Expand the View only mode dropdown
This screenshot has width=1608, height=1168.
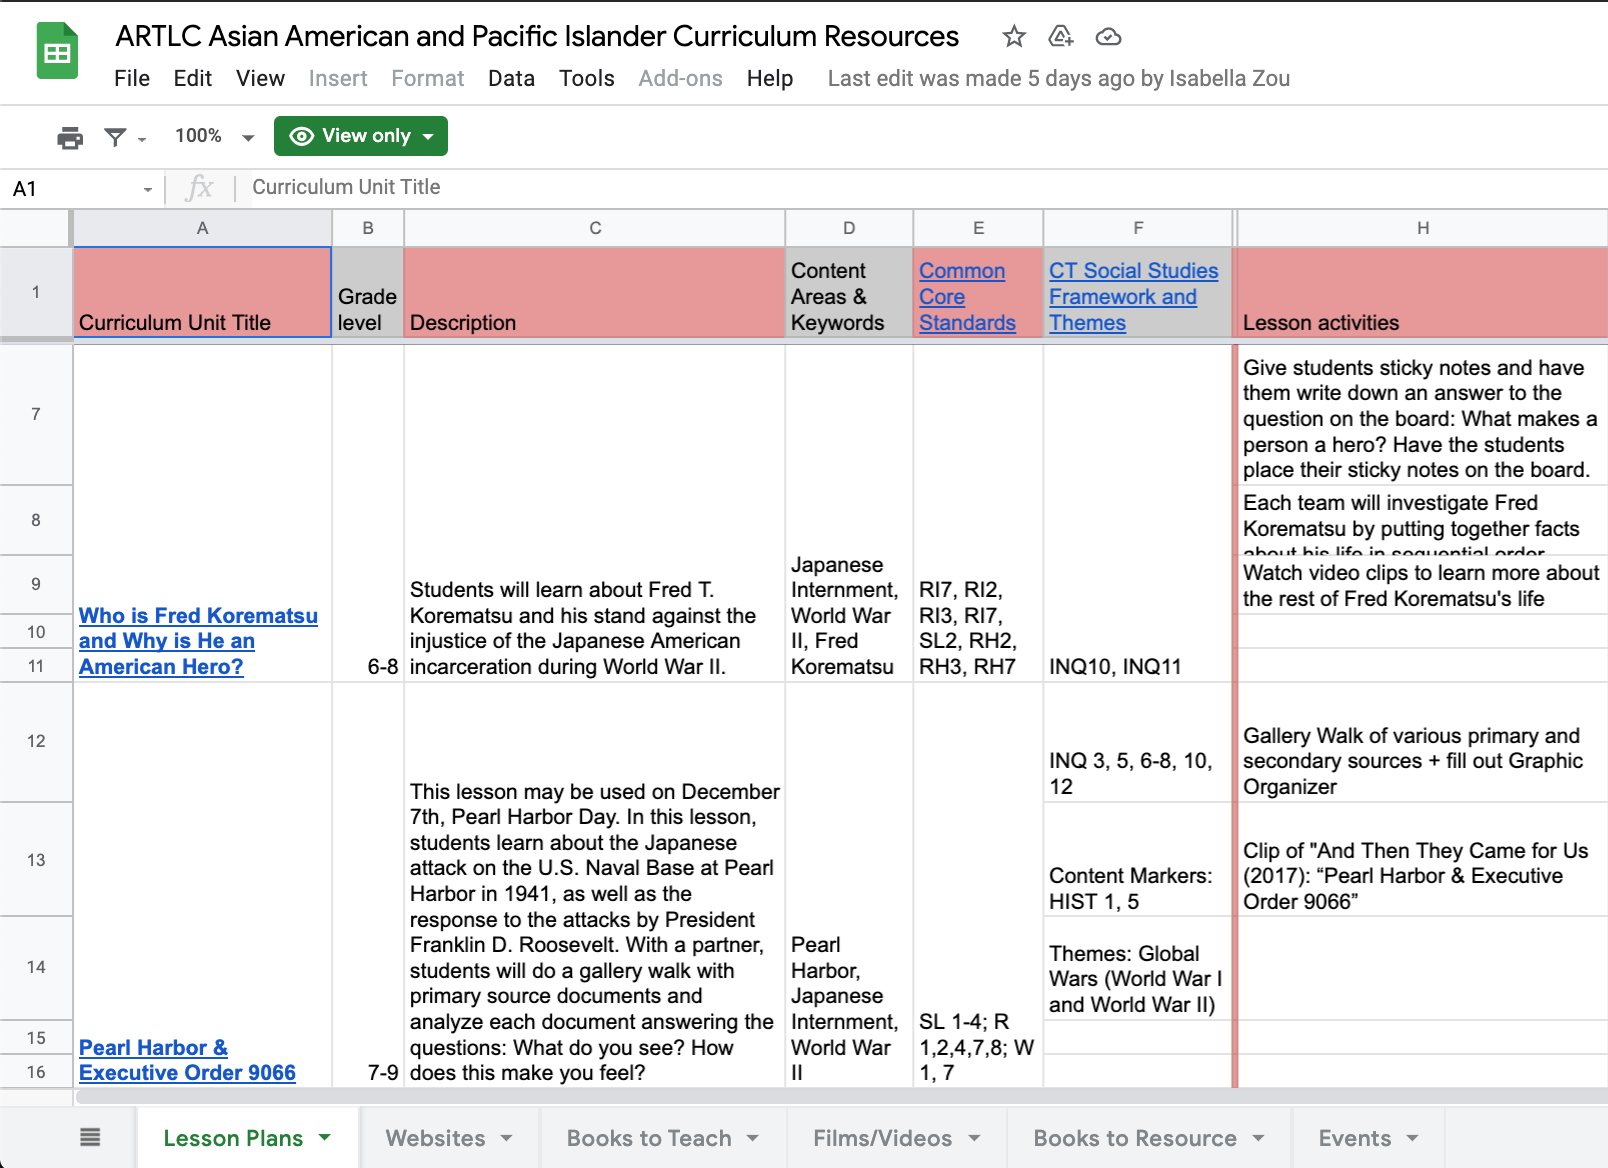(x=428, y=136)
